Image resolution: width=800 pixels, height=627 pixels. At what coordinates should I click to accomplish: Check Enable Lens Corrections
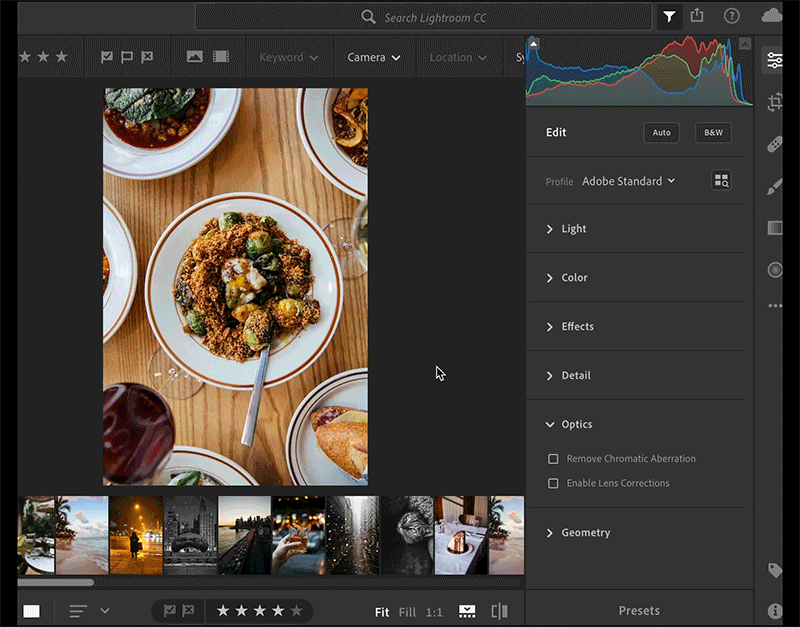[553, 483]
